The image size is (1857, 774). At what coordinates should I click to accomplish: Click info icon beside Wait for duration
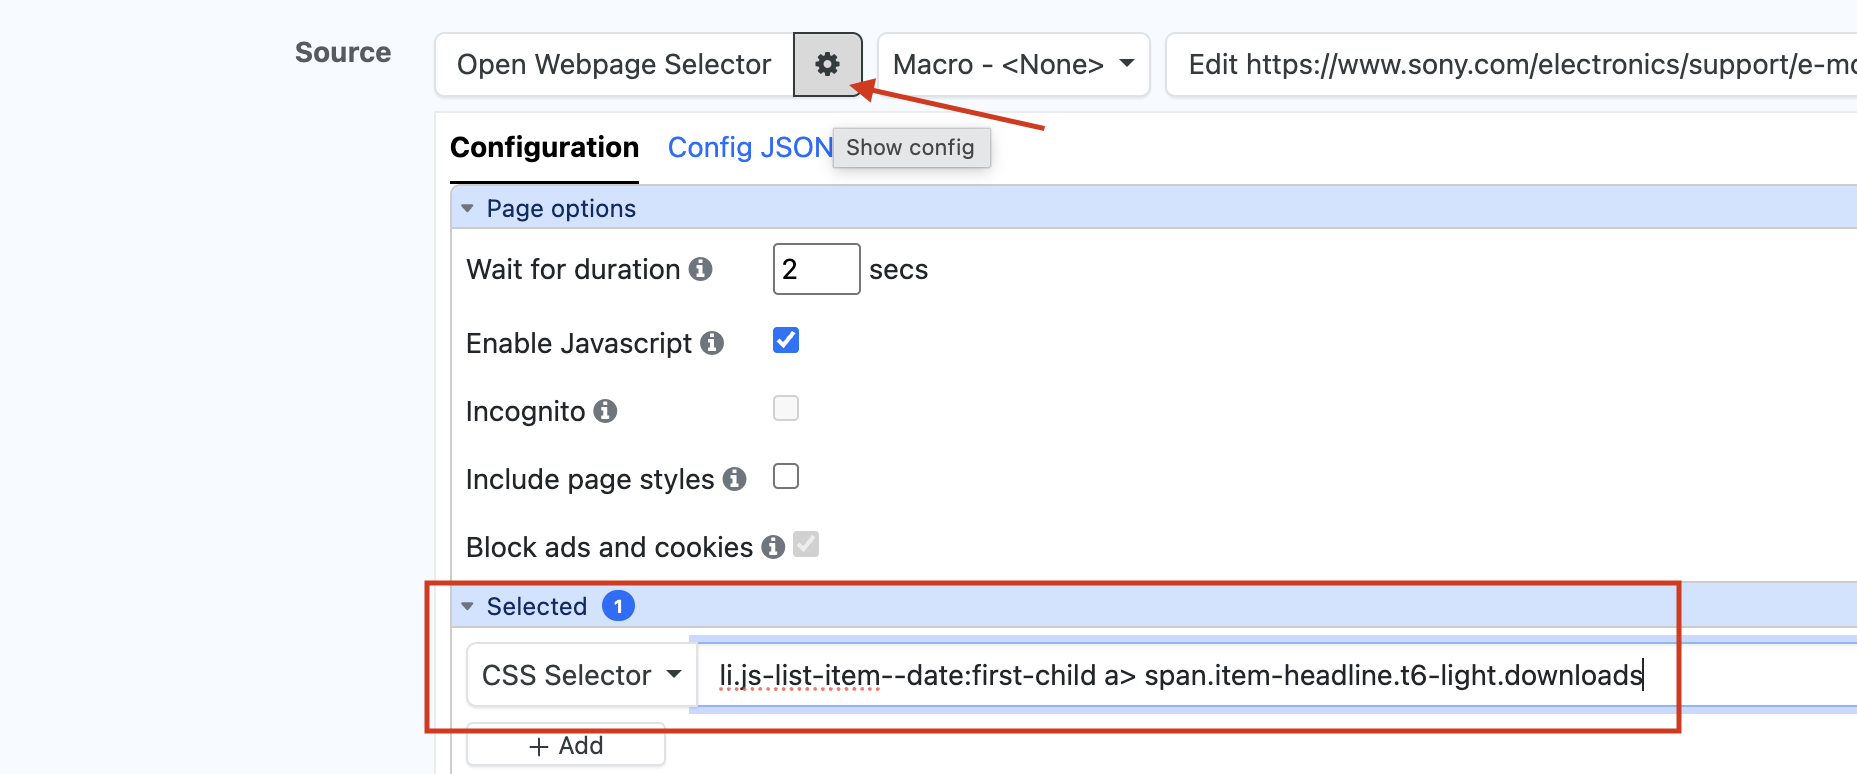(701, 269)
